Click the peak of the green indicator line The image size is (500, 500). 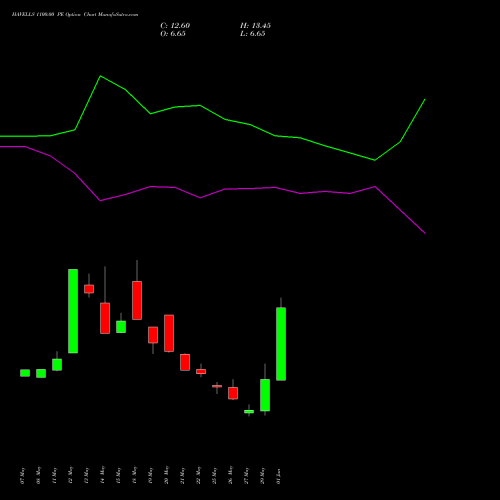tap(100, 76)
